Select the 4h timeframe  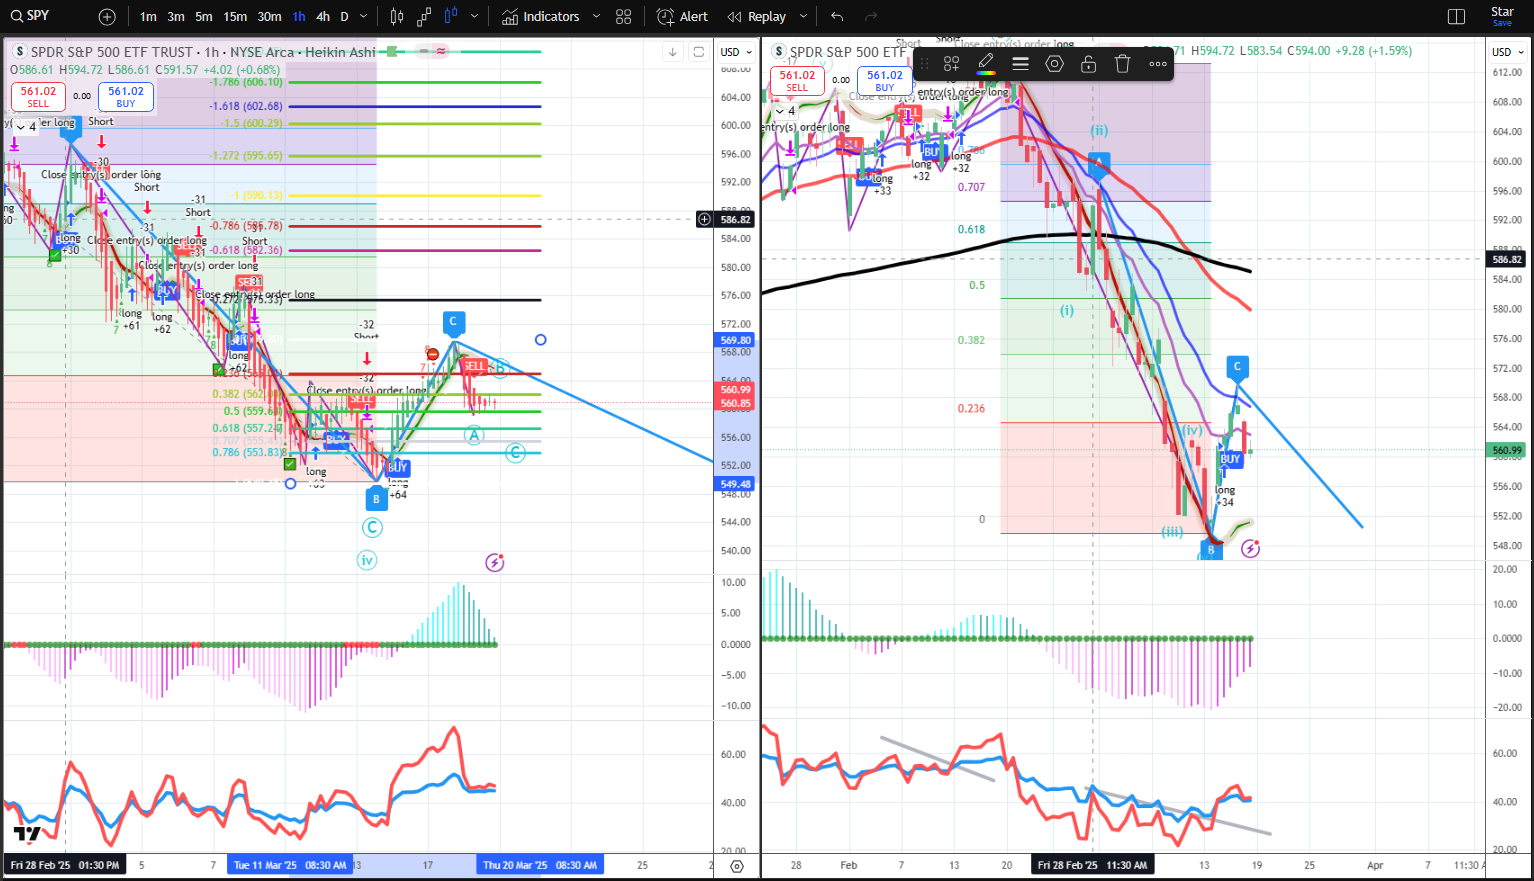pos(323,17)
